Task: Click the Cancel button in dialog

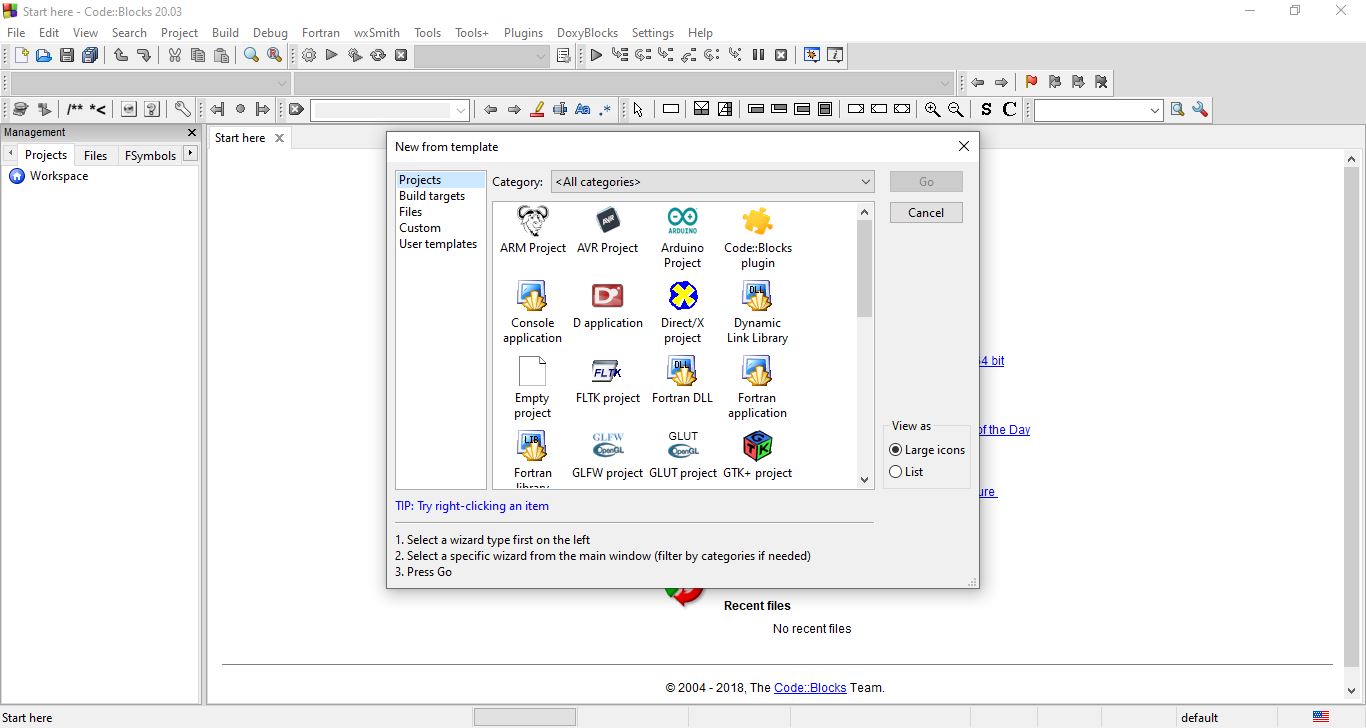Action: point(926,212)
